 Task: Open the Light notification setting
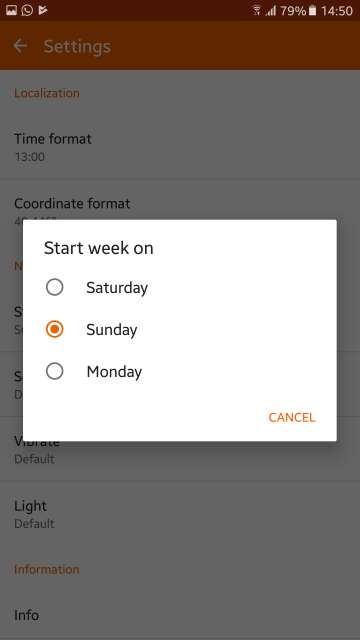pyautogui.click(x=180, y=514)
